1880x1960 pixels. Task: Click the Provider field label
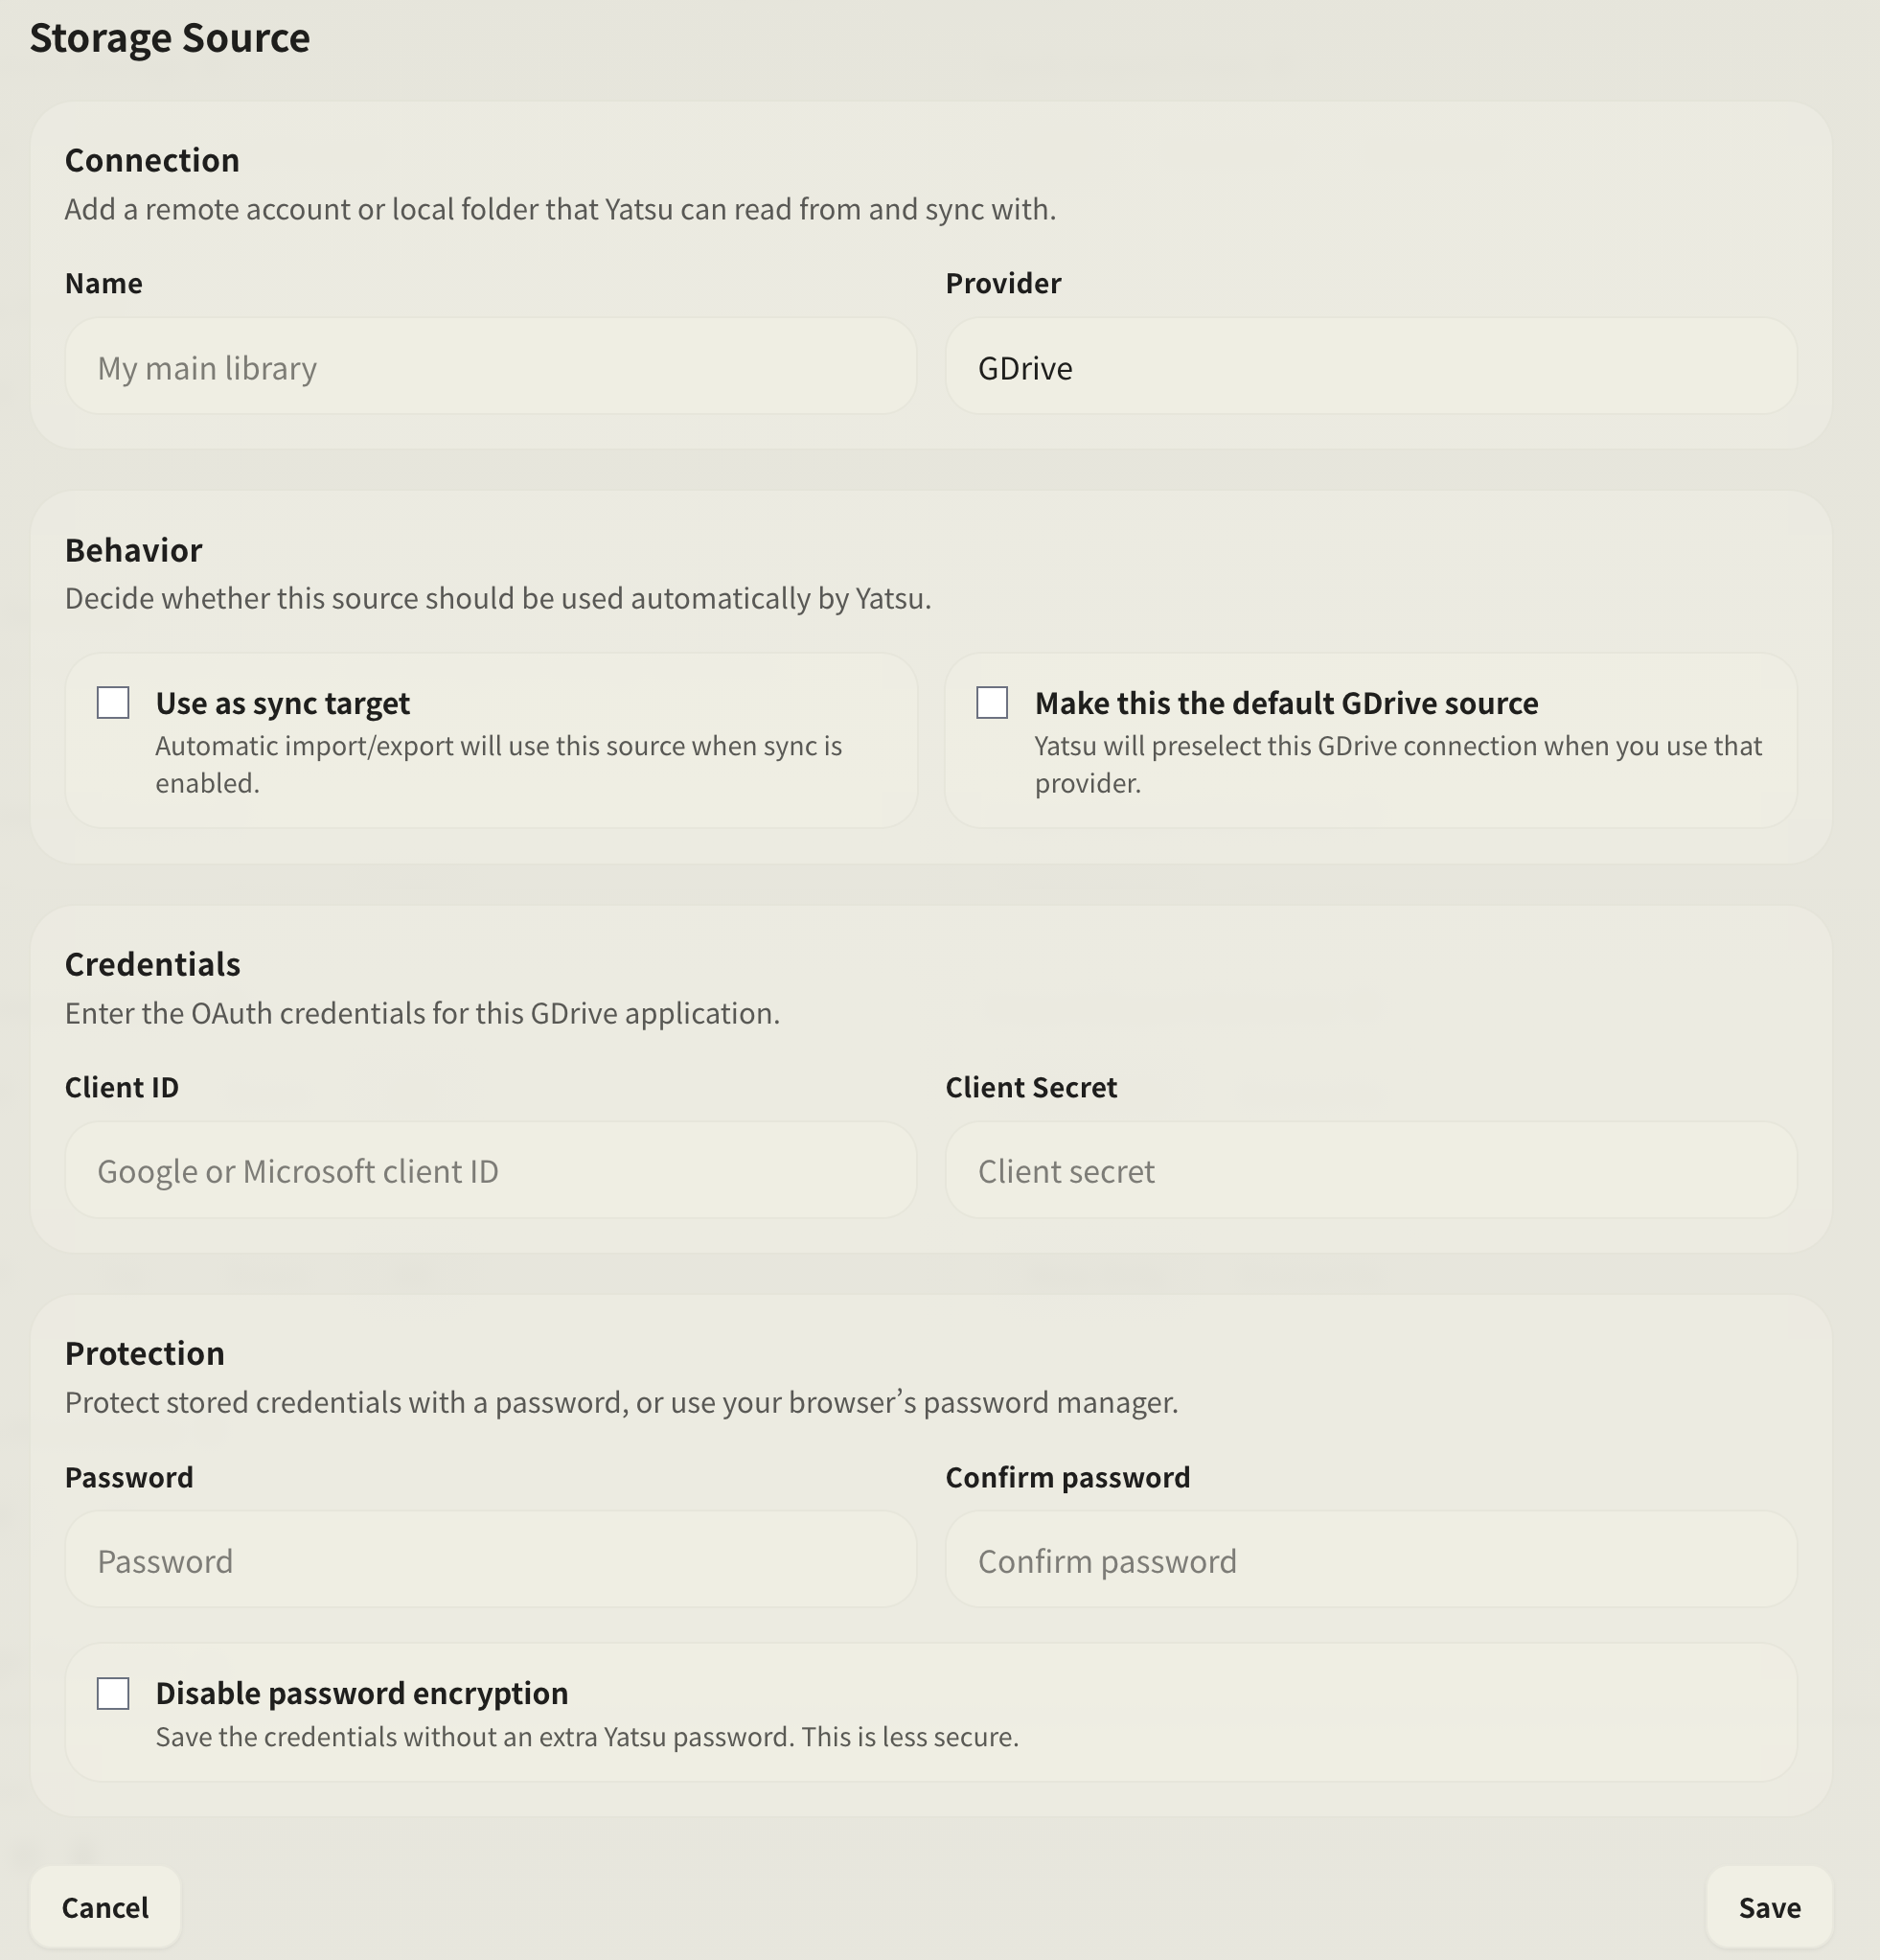[1003, 283]
